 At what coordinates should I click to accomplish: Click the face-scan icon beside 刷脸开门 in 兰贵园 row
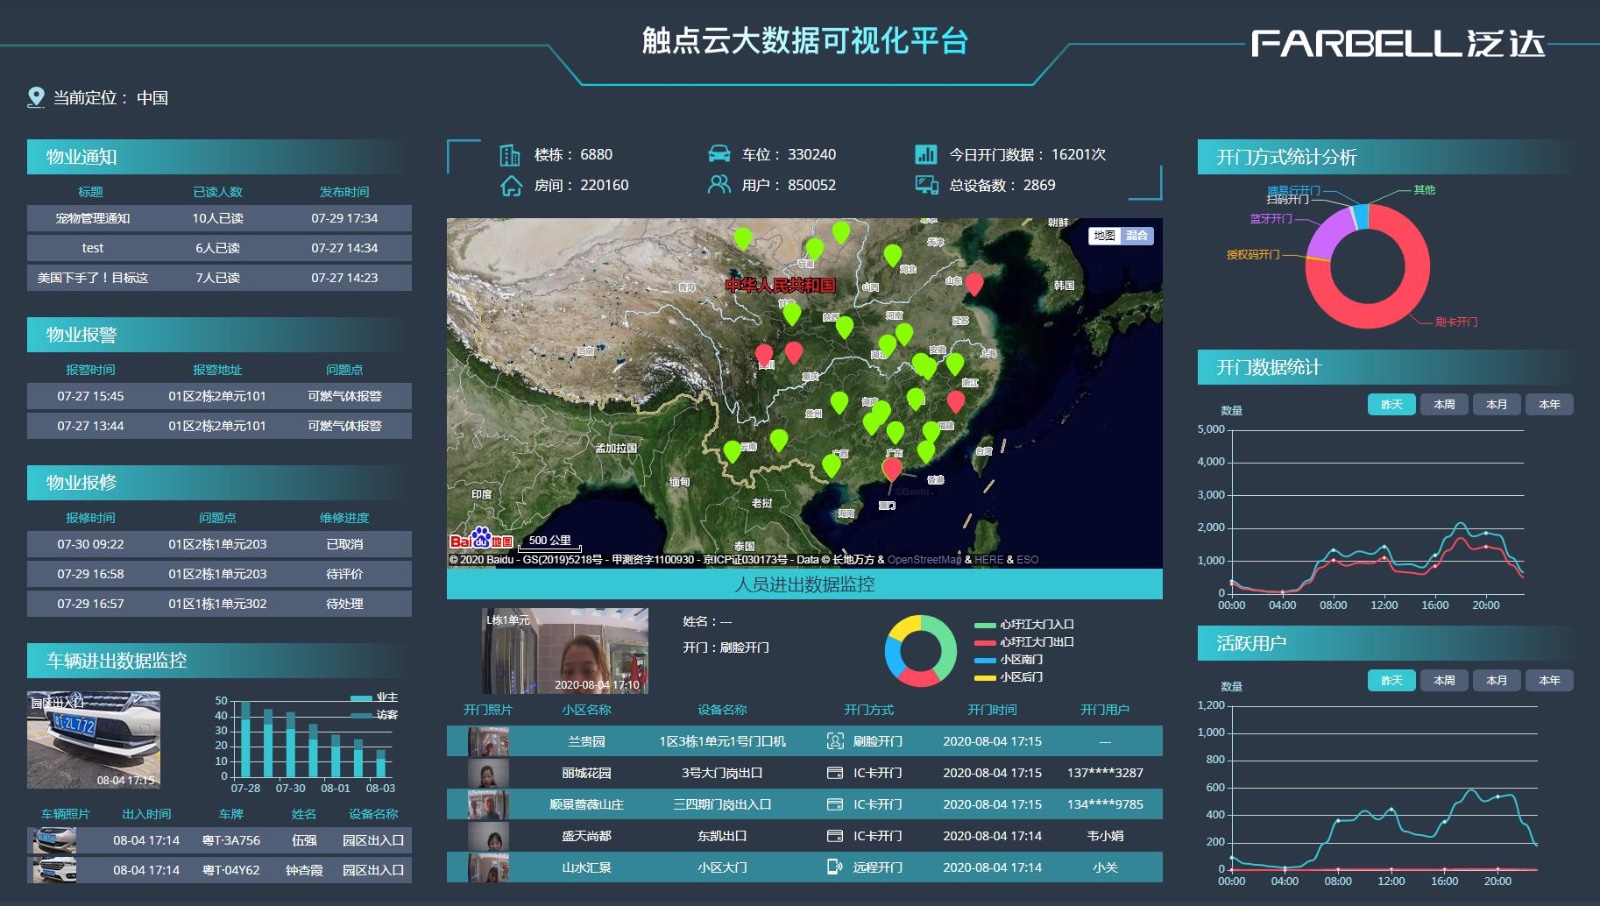click(835, 741)
